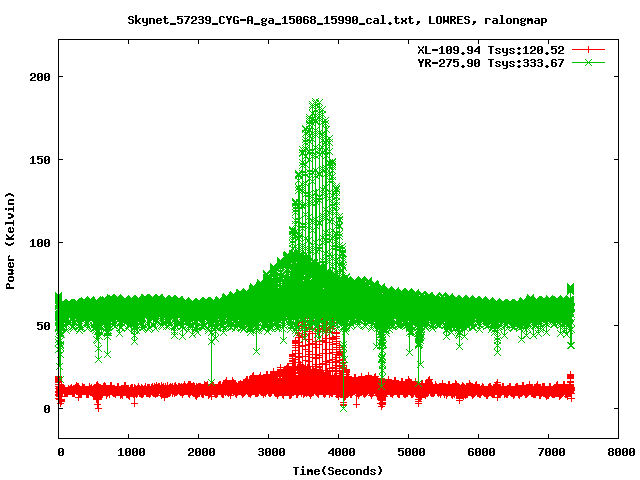The height and width of the screenshot is (480, 640).
Task: Click the y-axis tick label 50
Action: pyautogui.click(x=43, y=326)
